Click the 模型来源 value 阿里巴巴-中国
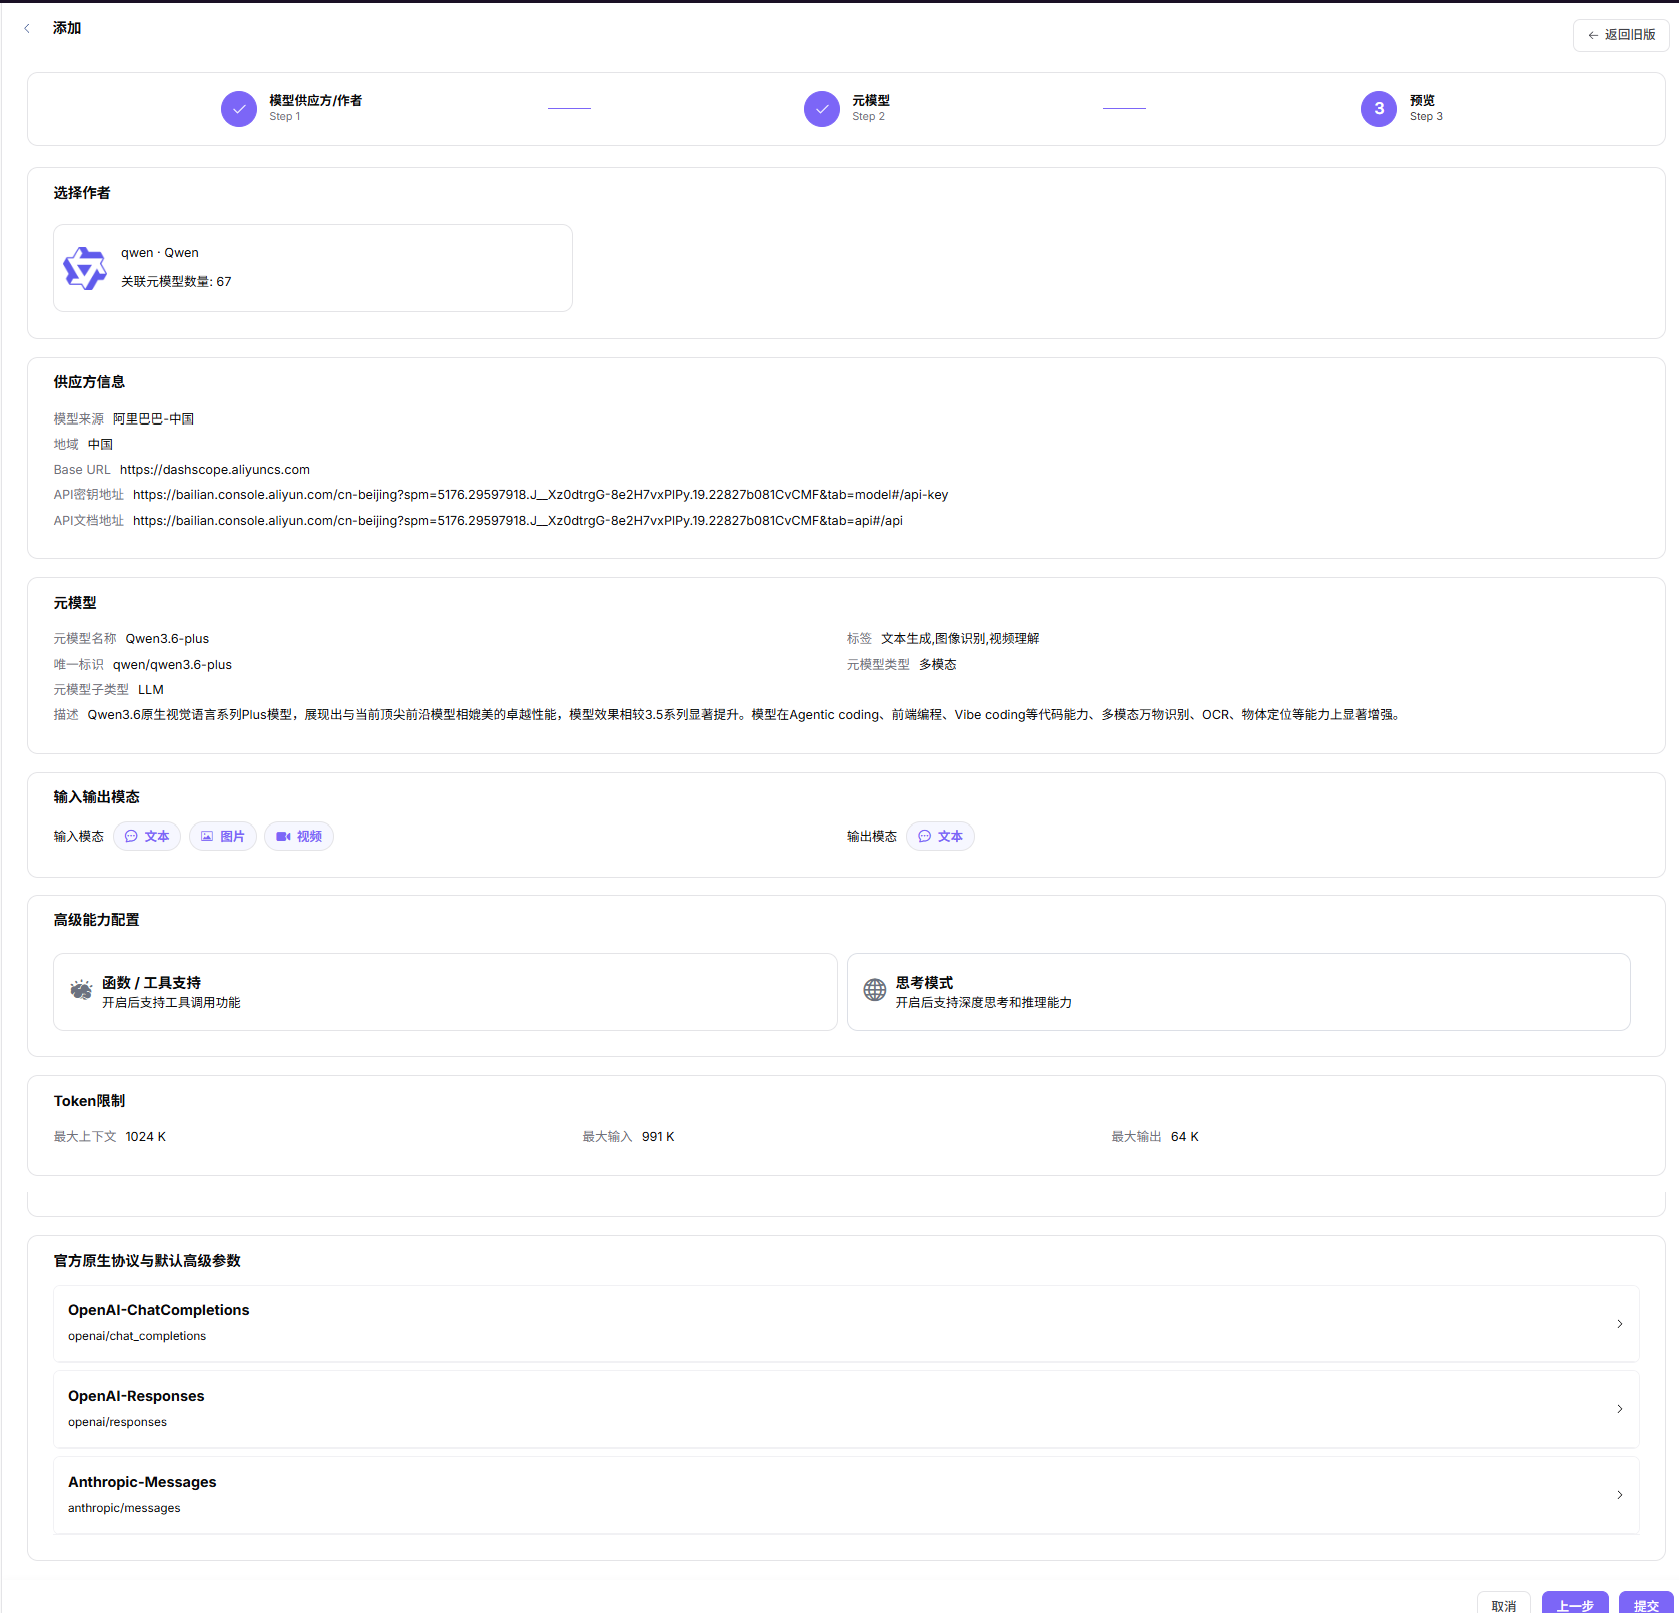Image resolution: width=1679 pixels, height=1613 pixels. point(153,419)
